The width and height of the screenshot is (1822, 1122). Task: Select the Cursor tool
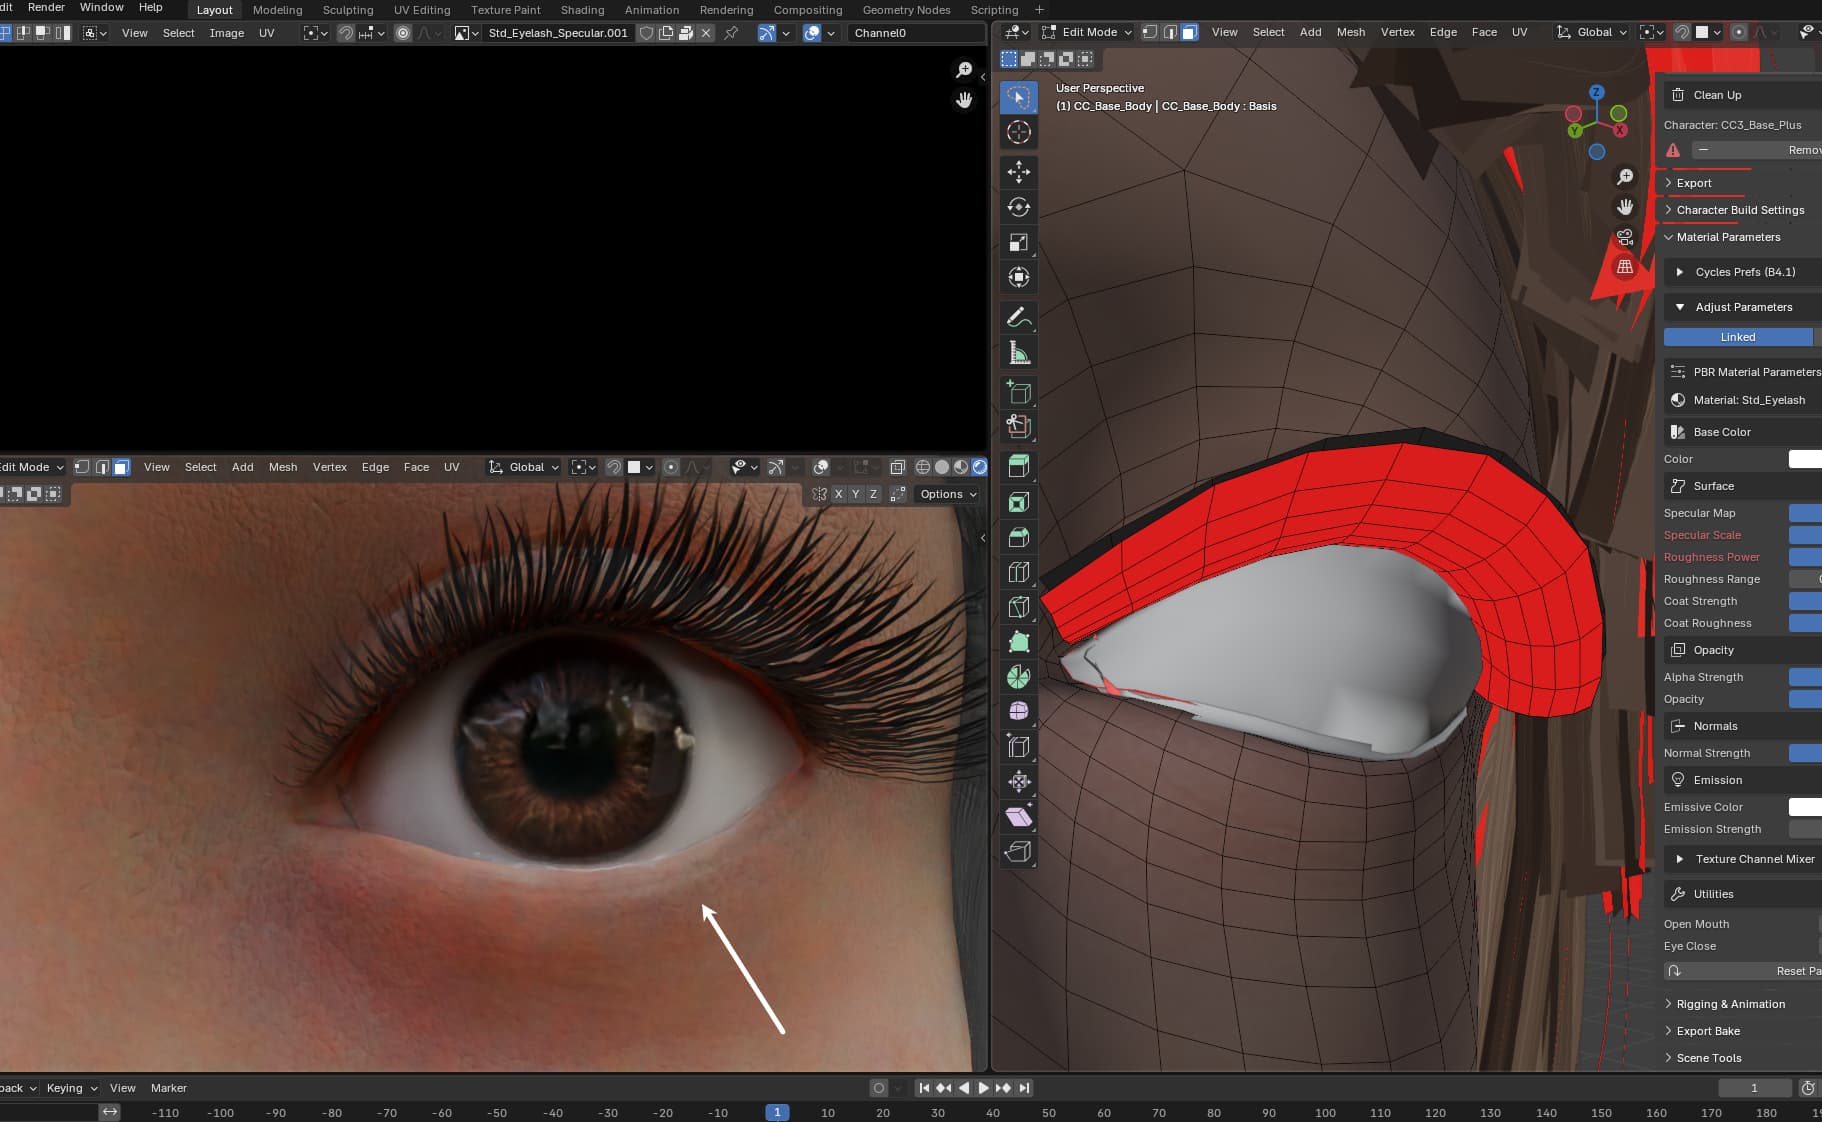(1018, 132)
